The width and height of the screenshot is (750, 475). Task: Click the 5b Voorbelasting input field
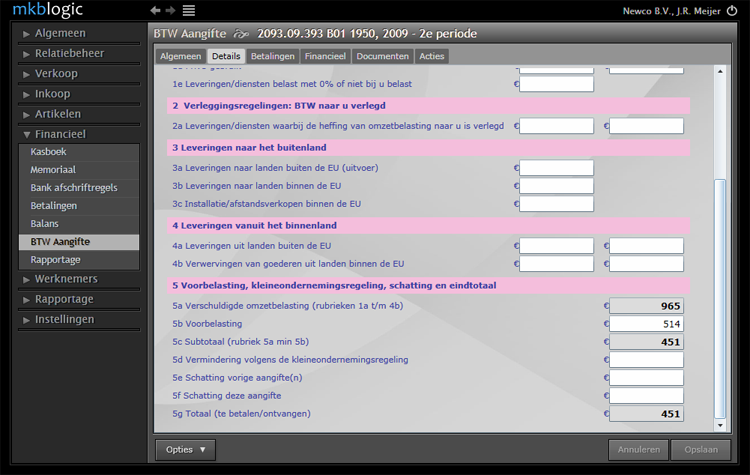coord(646,324)
